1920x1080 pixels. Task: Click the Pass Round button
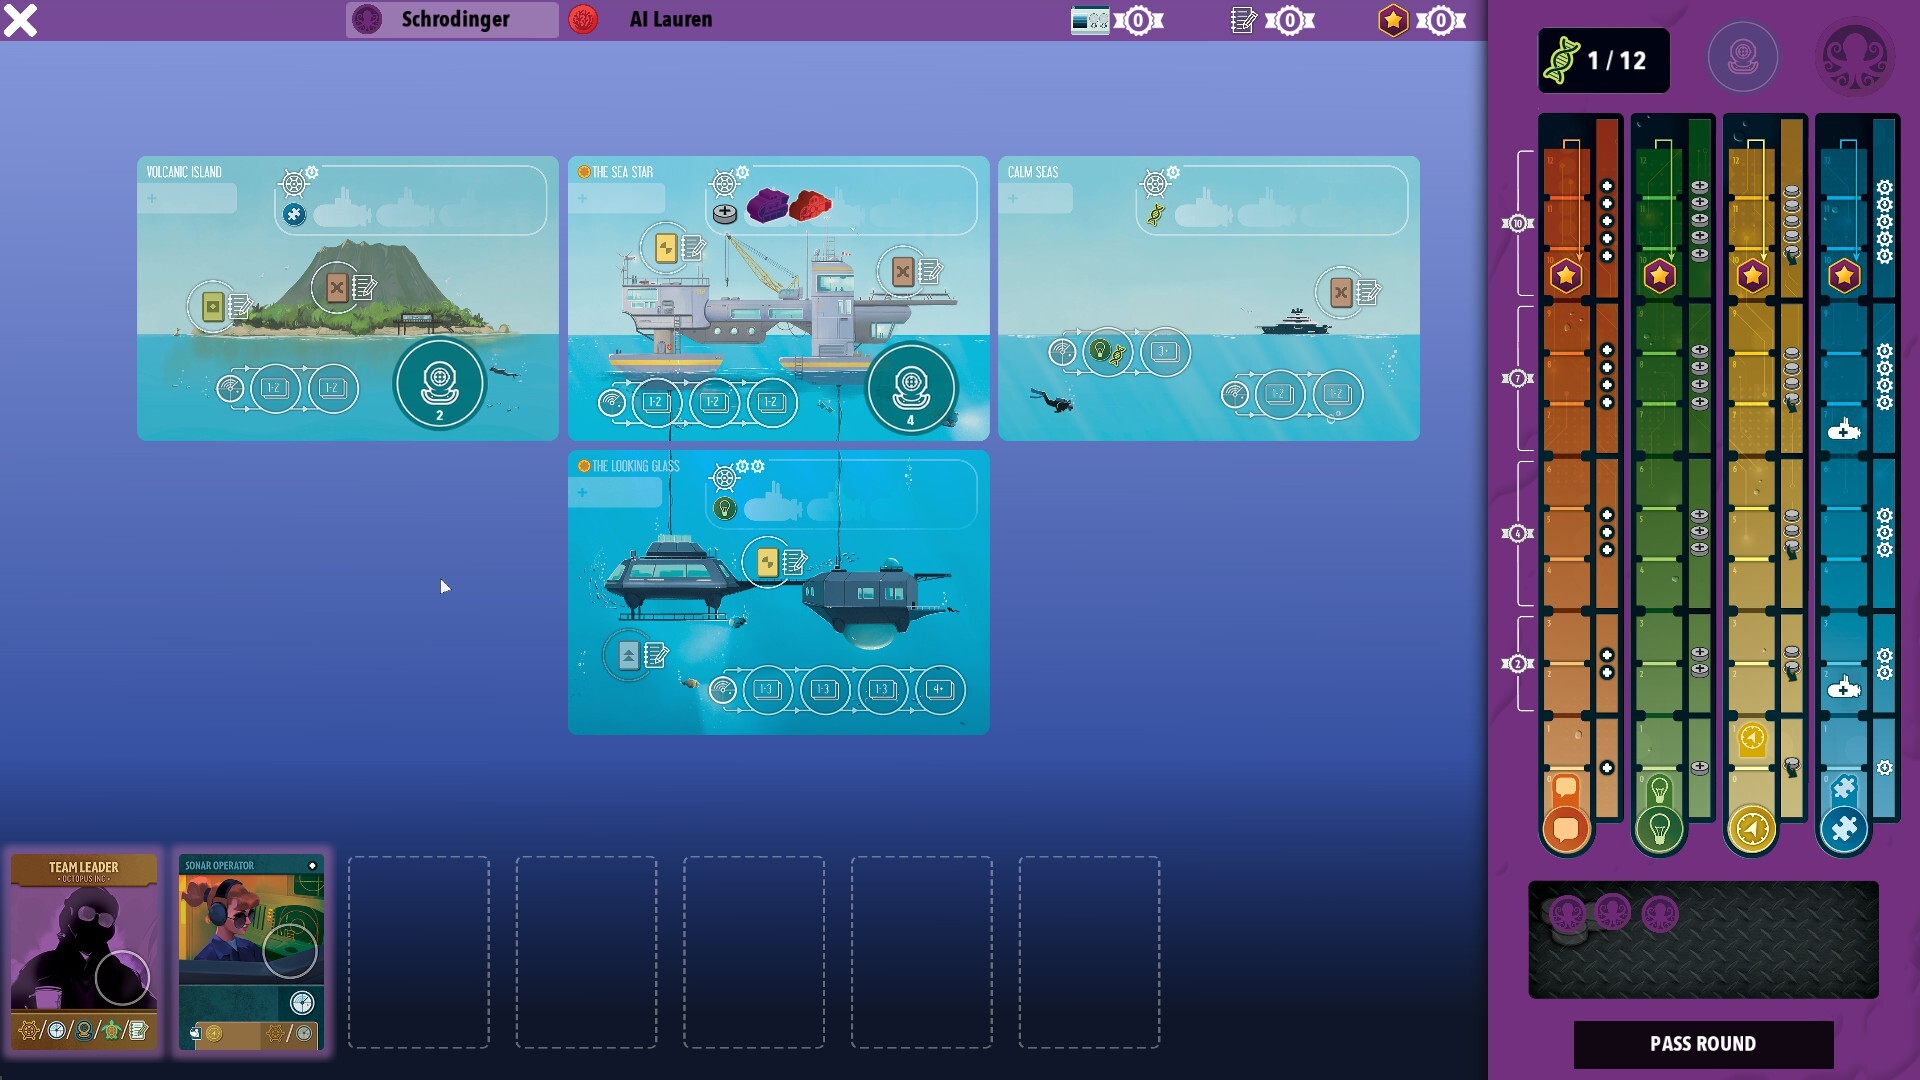1703,1044
